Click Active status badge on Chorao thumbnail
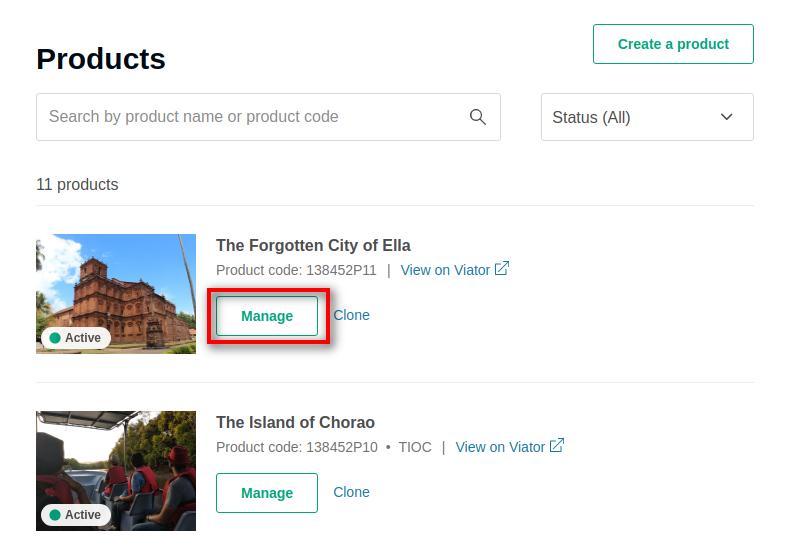The height and width of the screenshot is (545, 792). [75, 515]
